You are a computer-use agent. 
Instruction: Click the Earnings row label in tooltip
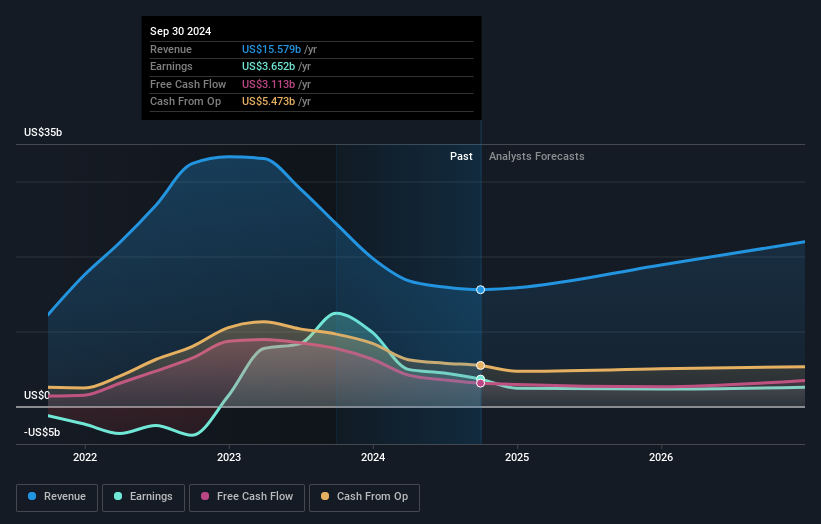[x=171, y=66]
